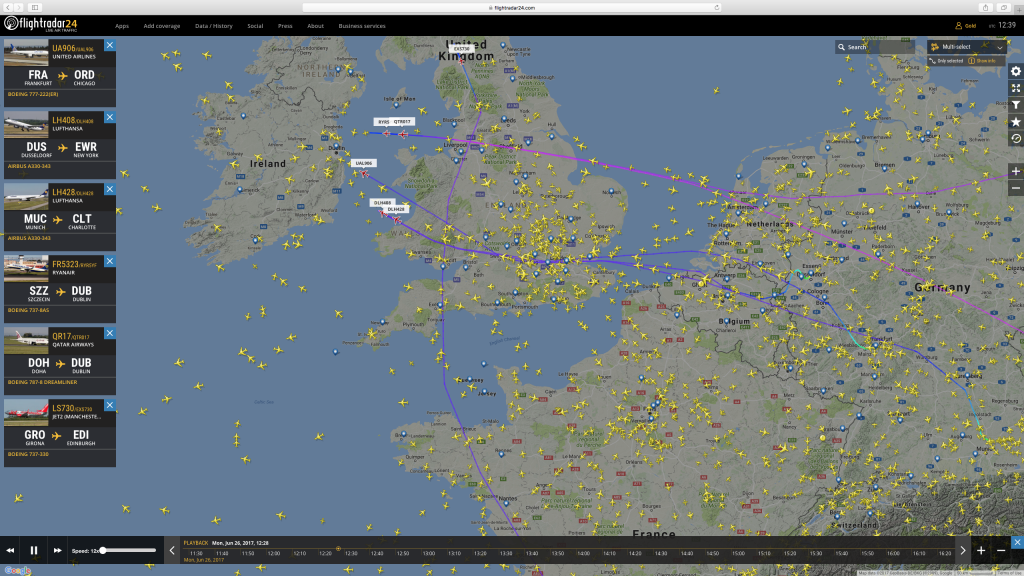The image size is (1024, 576).
Task: Click Safari back navigation arrow
Action: (x=8, y=8)
